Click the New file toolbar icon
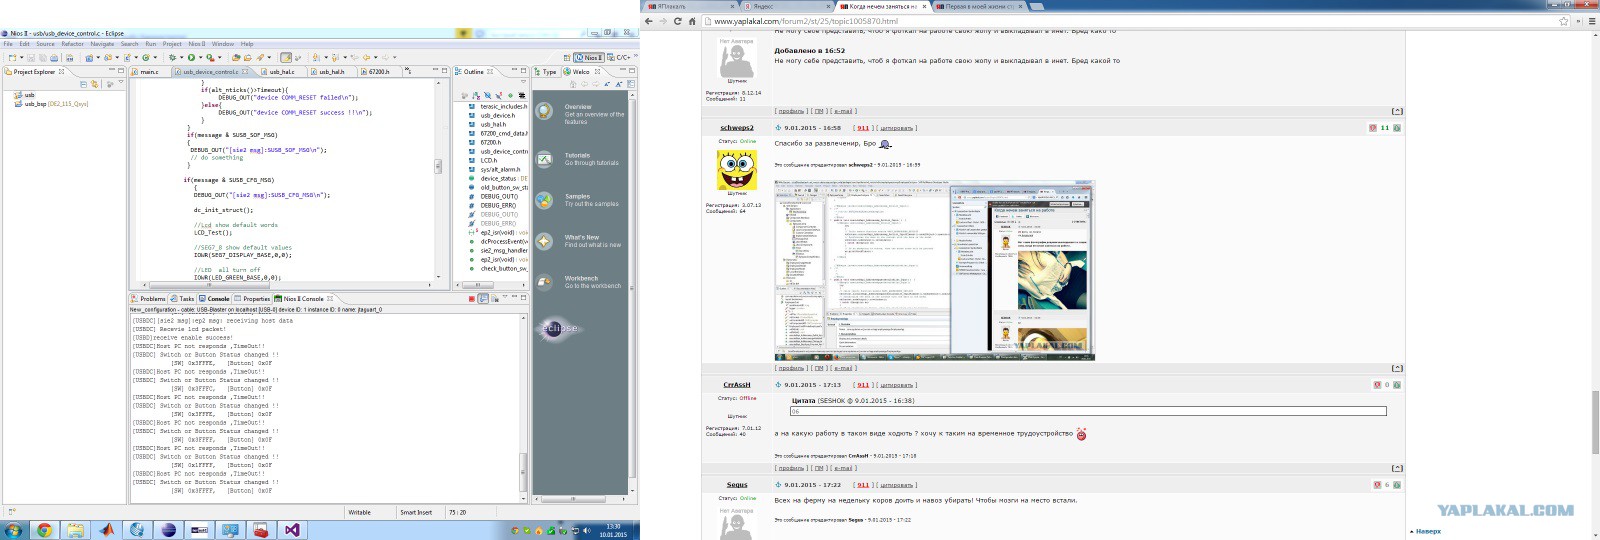 coord(12,58)
